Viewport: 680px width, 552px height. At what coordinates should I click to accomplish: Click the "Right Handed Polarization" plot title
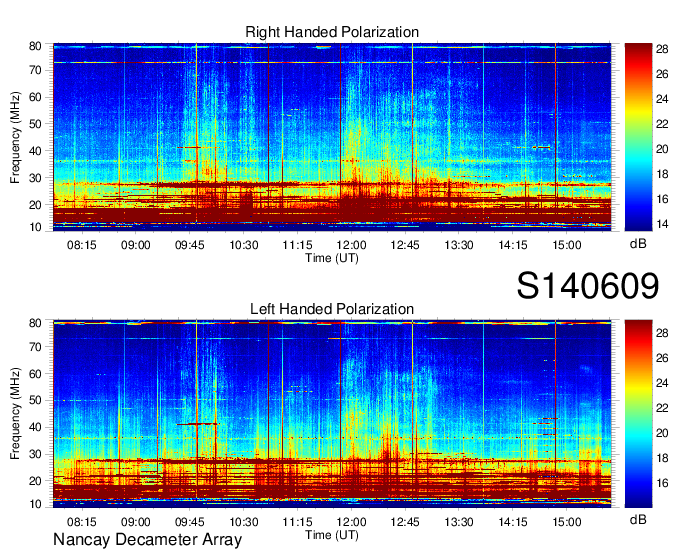(332, 32)
